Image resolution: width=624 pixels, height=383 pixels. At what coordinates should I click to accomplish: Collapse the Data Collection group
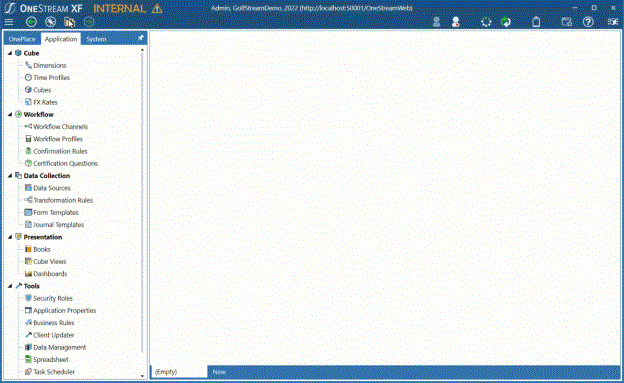pyautogui.click(x=10, y=176)
